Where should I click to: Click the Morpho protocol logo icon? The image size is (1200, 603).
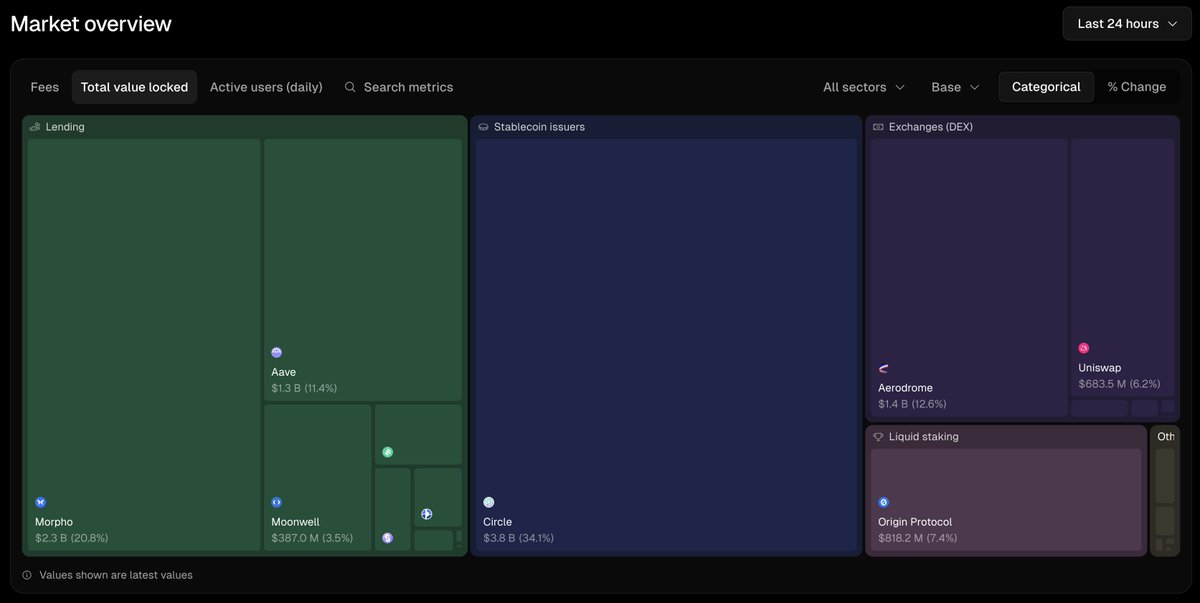coord(41,502)
